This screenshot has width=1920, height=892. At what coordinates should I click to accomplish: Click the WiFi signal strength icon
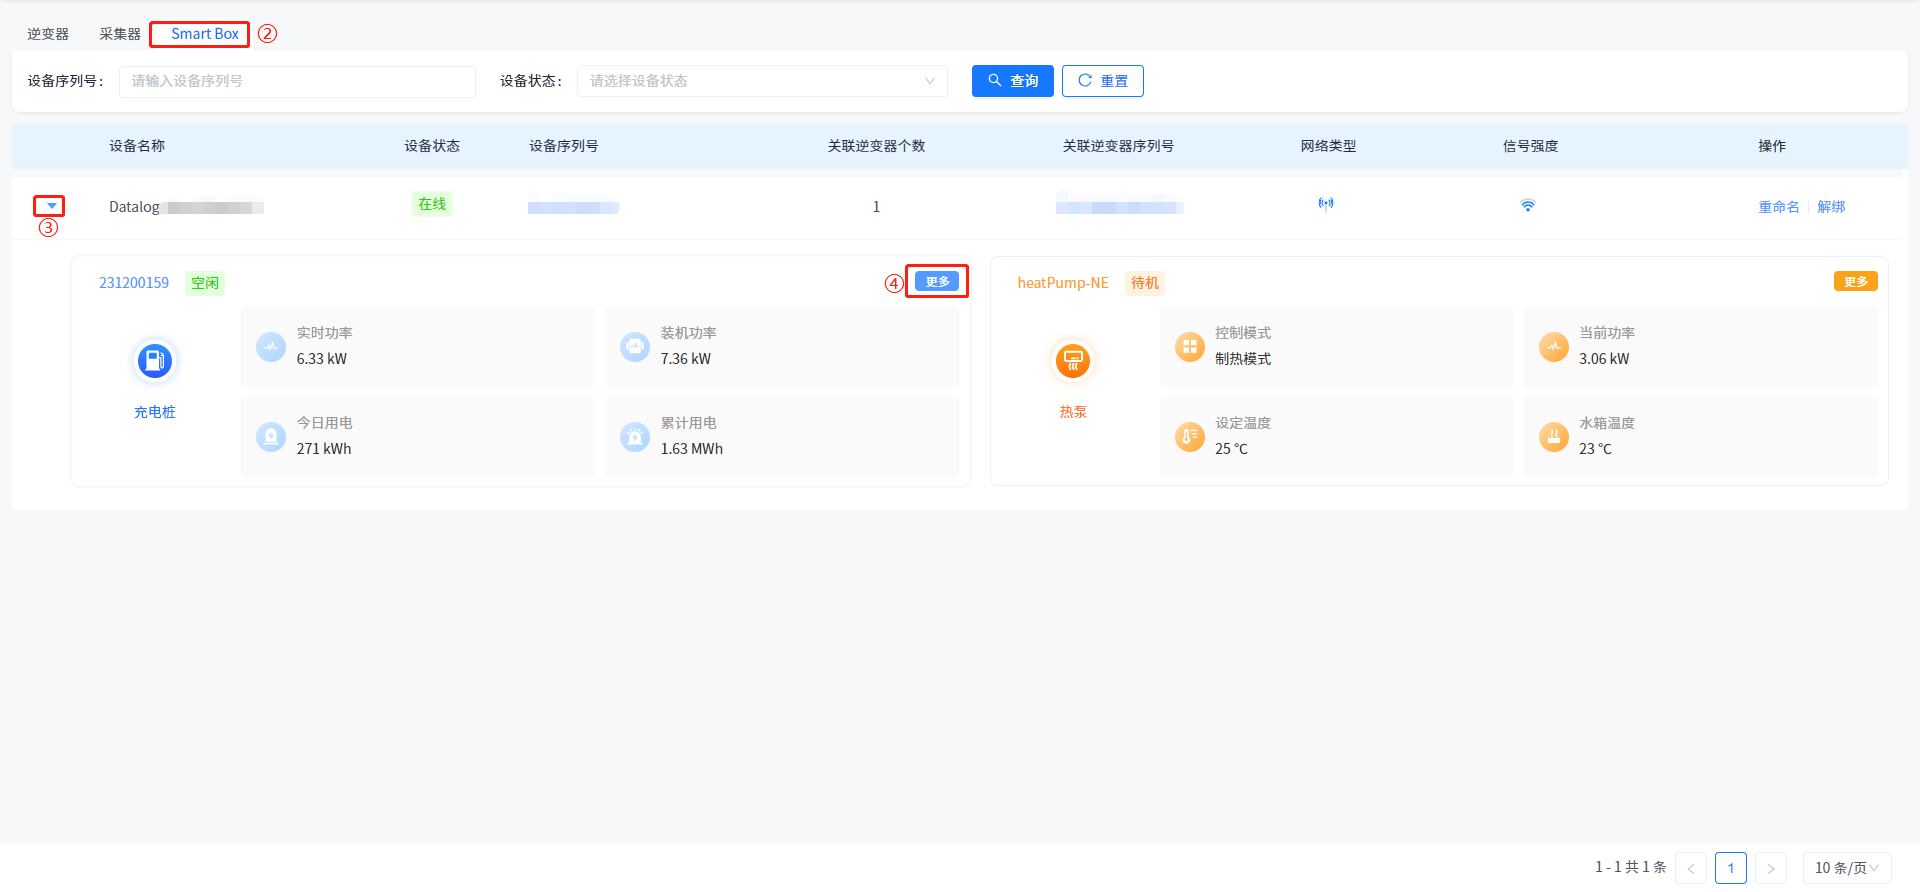click(x=1527, y=206)
